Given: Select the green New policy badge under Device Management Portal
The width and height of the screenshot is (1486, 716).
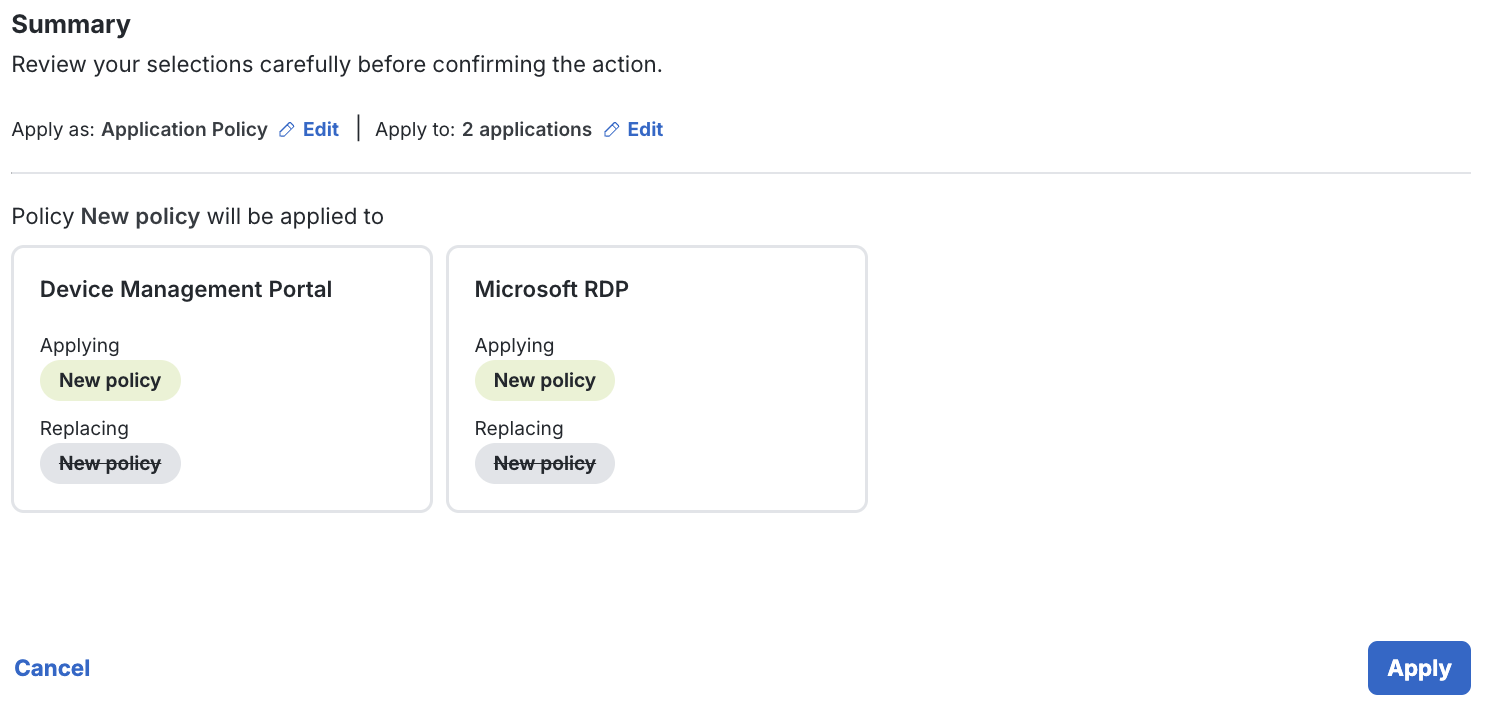Looking at the screenshot, I should pyautogui.click(x=110, y=380).
